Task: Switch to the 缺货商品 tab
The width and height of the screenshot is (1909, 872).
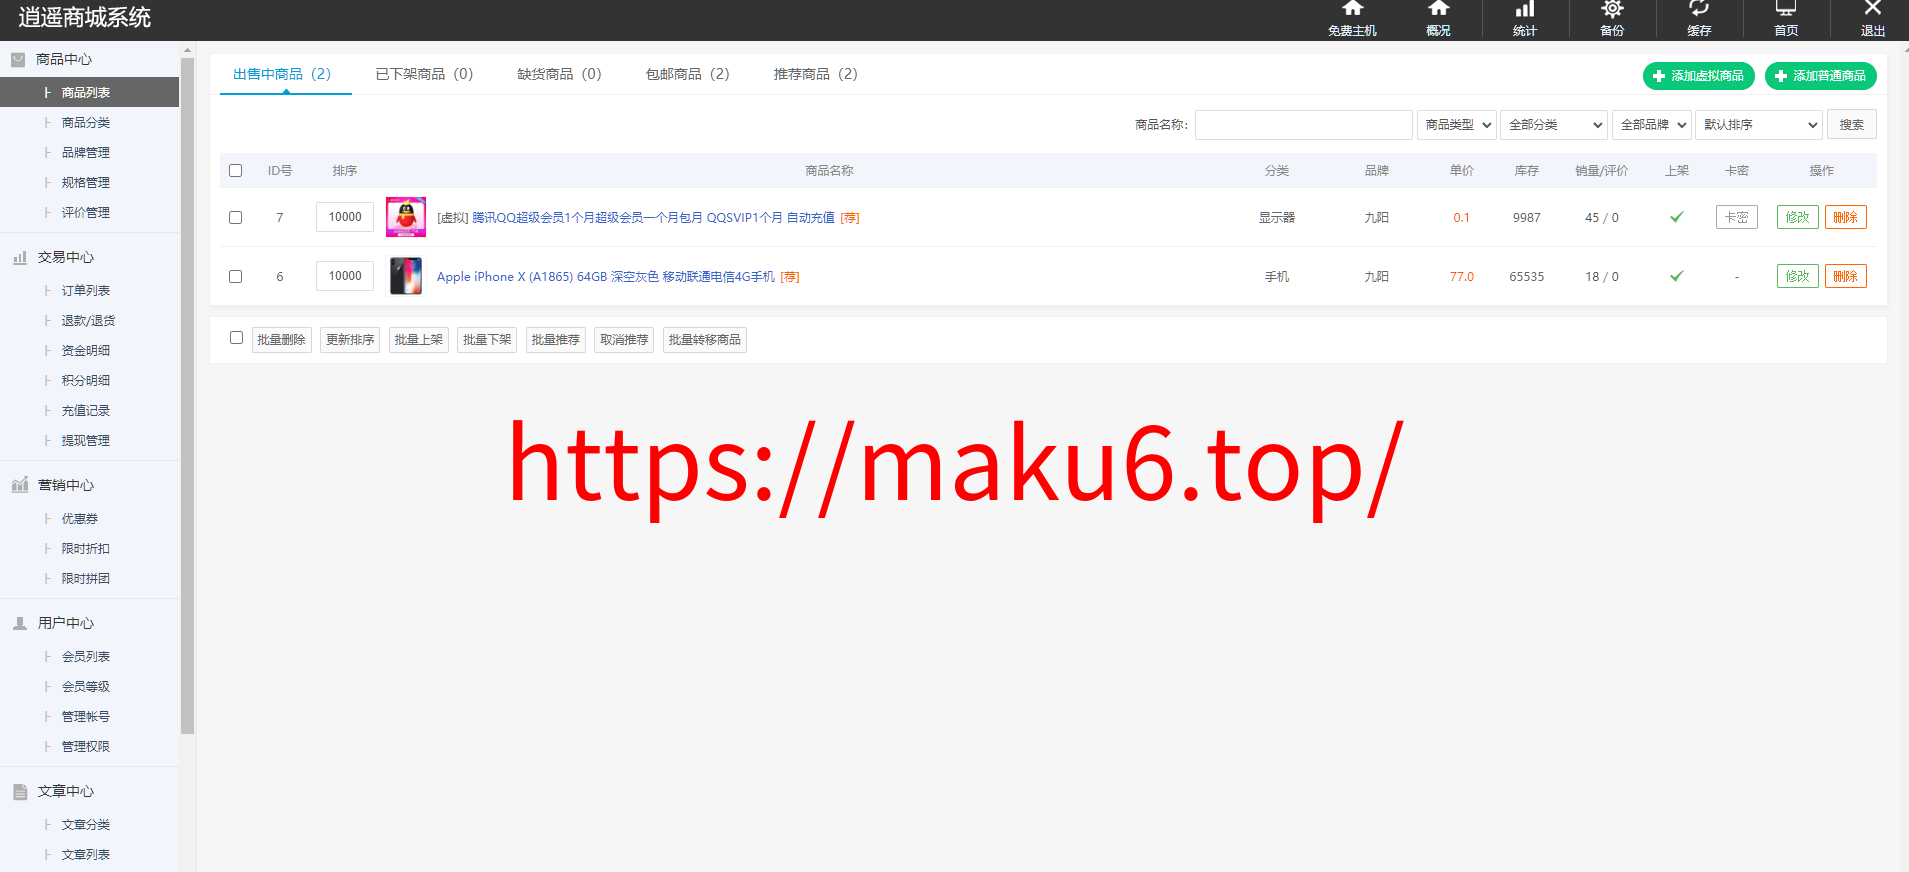Action: click(x=559, y=74)
